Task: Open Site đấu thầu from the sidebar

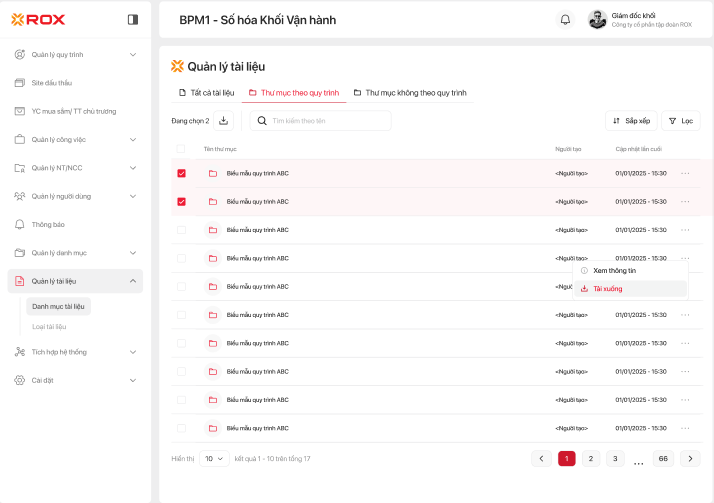Action: (51, 83)
